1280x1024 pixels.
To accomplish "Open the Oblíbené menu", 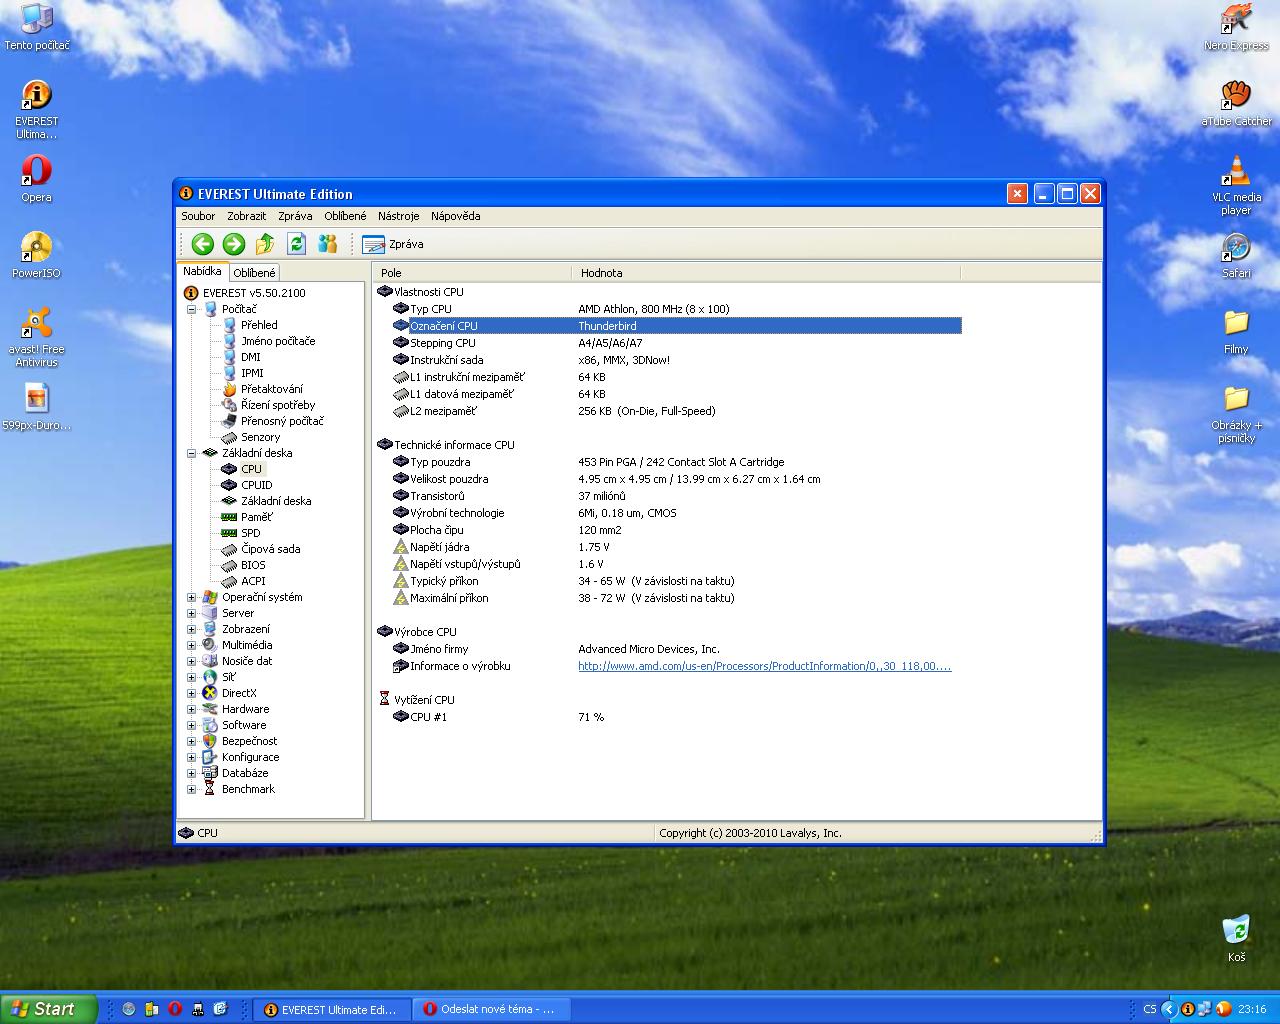I will click(x=345, y=216).
